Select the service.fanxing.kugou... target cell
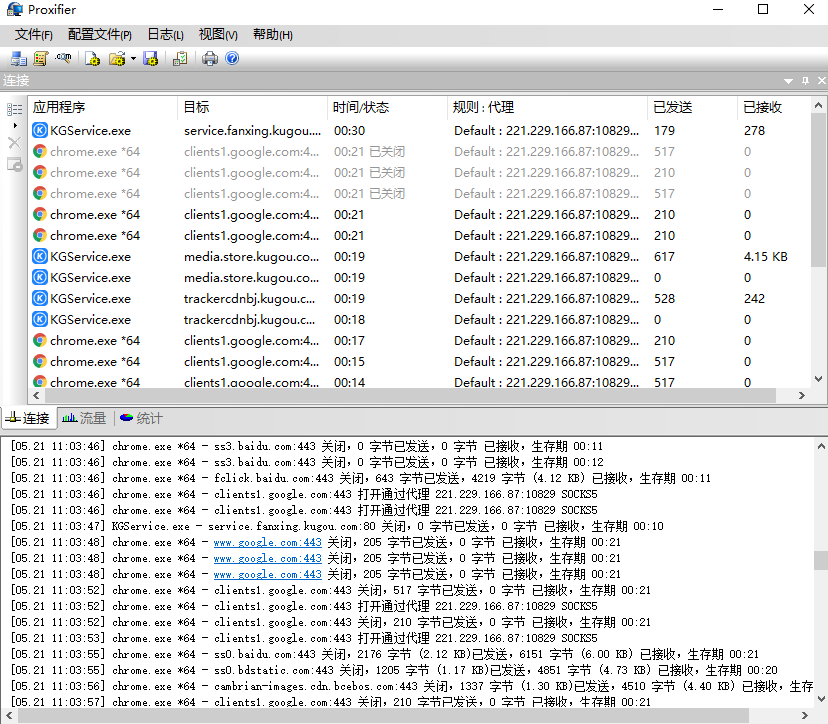The image size is (828, 724). pyautogui.click(x=252, y=130)
